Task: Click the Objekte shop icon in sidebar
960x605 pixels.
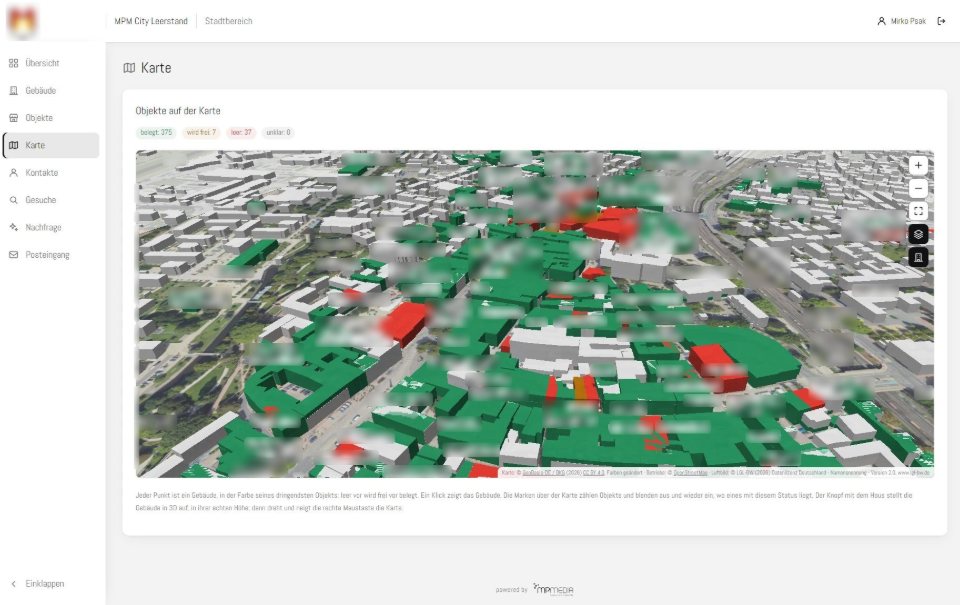Action: click(x=13, y=118)
